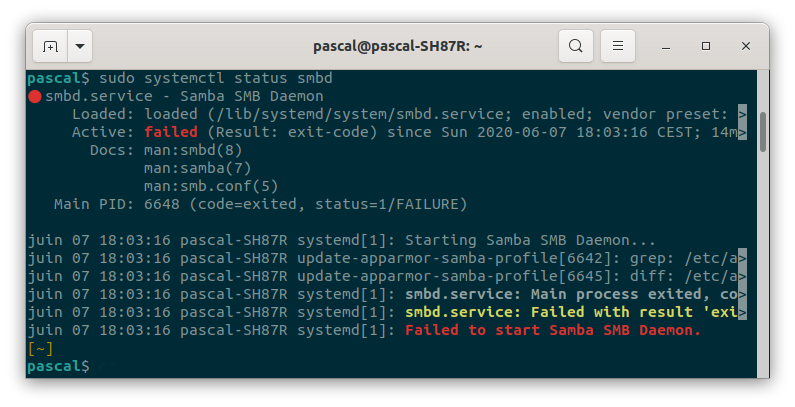Click the window title pascal@pascal-SH87R
Viewport: 795px width, 407px height.
click(398, 46)
